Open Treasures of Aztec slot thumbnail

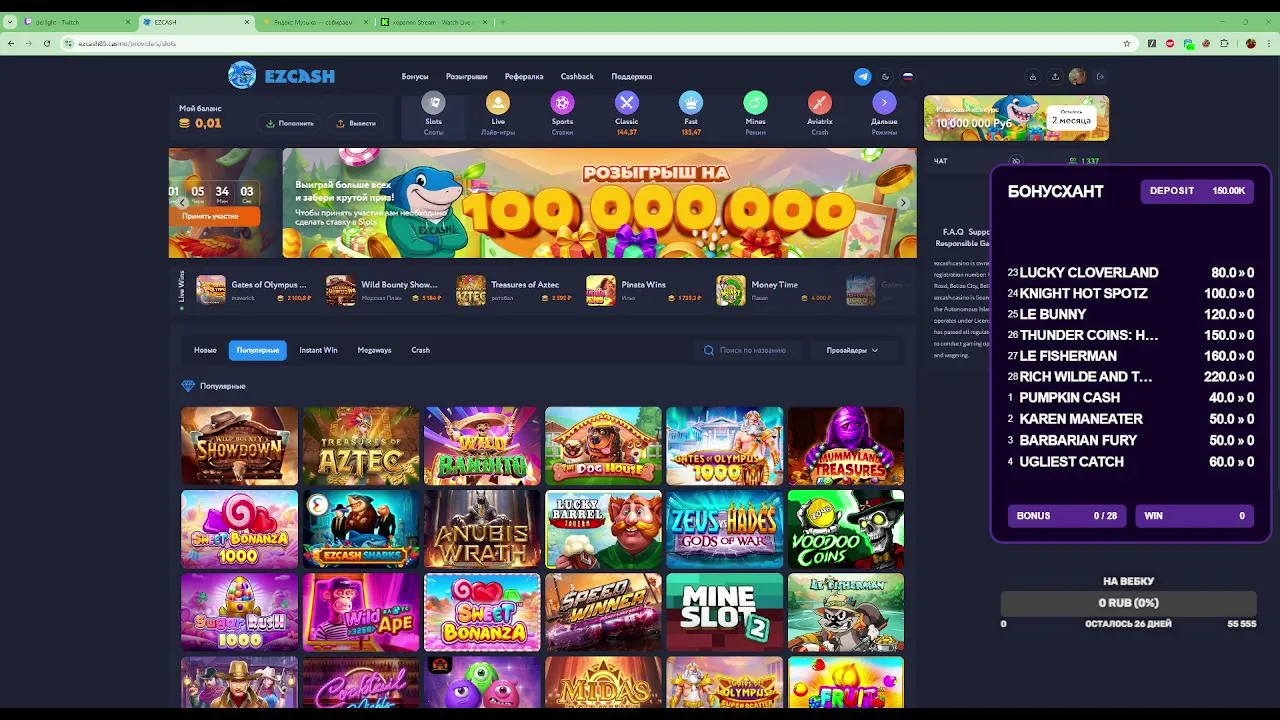point(361,446)
